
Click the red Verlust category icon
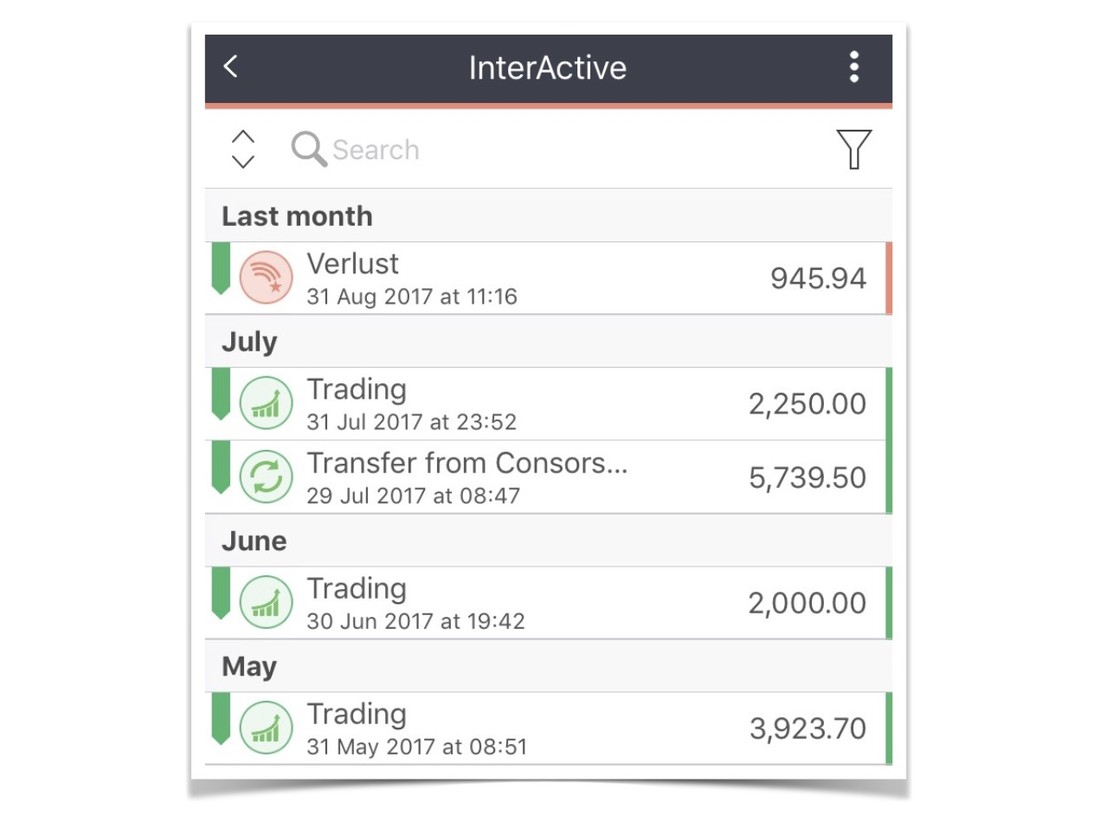click(266, 277)
